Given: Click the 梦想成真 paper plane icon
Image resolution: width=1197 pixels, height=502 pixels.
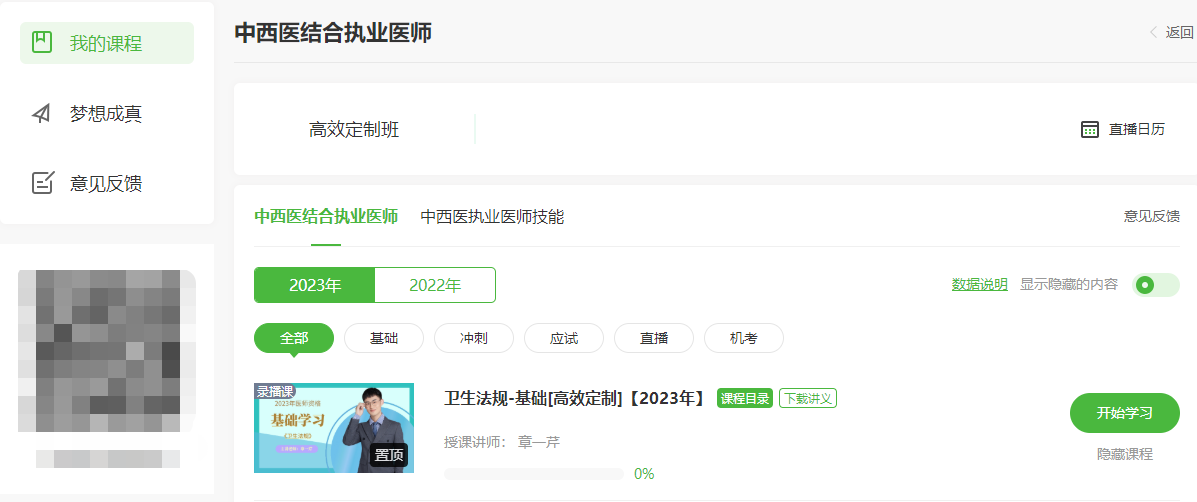Looking at the screenshot, I should 42,113.
